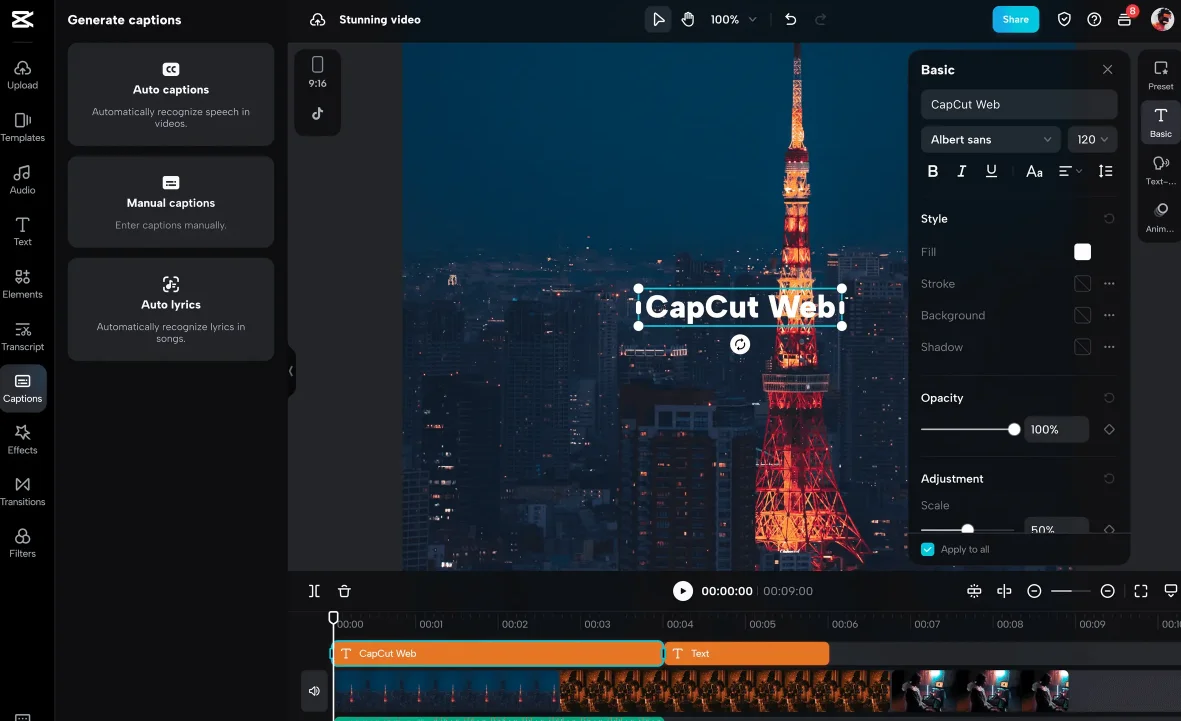Screen dimensions: 1181x721
Task: Open the notifications layers icon with badge
Action: (1125, 18)
